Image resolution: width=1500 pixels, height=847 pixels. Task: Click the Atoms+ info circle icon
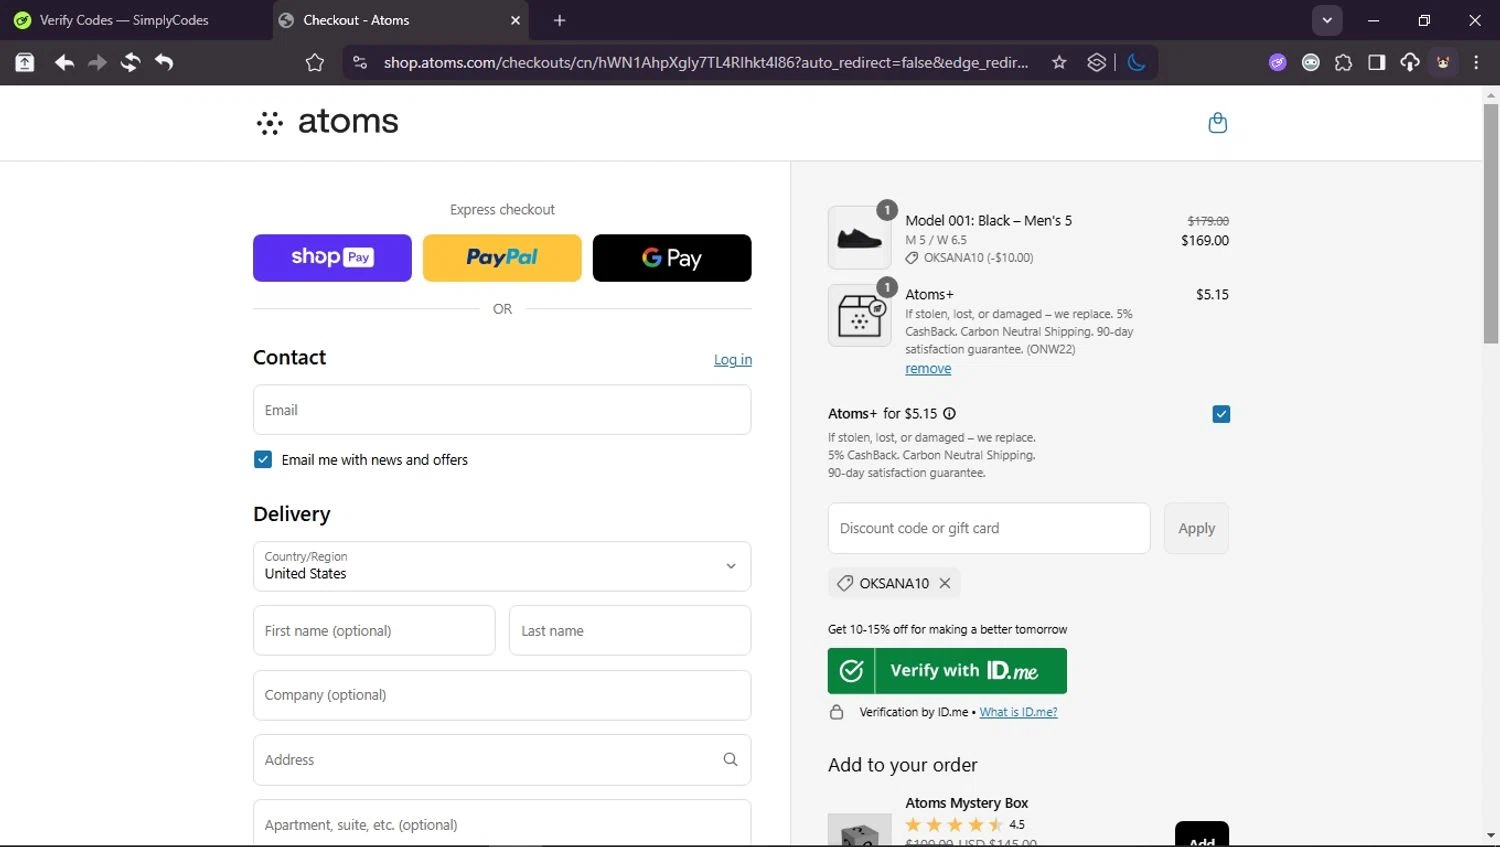pyautogui.click(x=949, y=413)
